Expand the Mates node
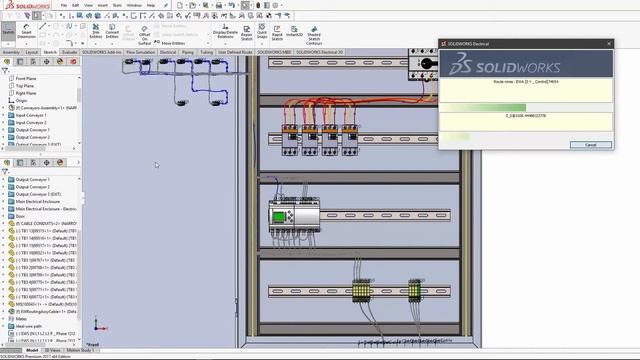The height and width of the screenshot is (360, 640). [x=3, y=319]
